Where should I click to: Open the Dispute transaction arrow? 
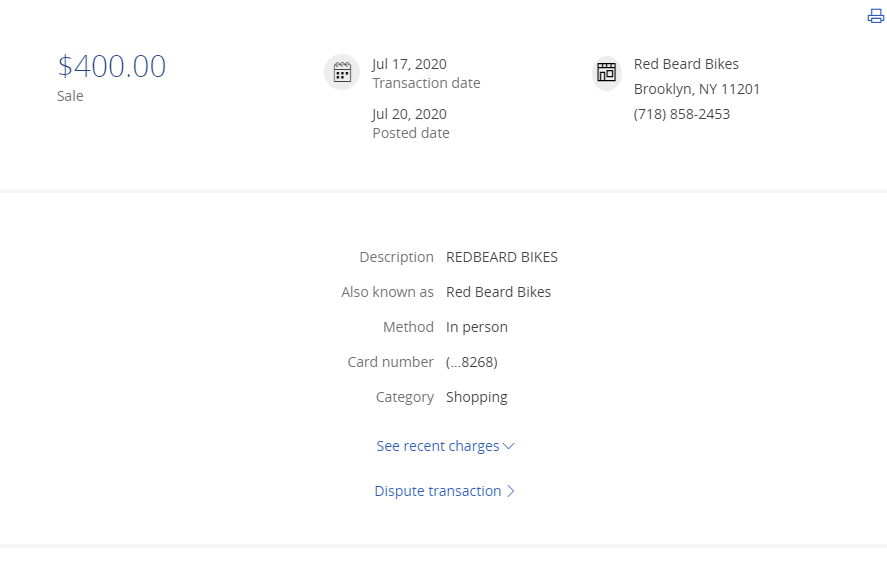click(511, 491)
